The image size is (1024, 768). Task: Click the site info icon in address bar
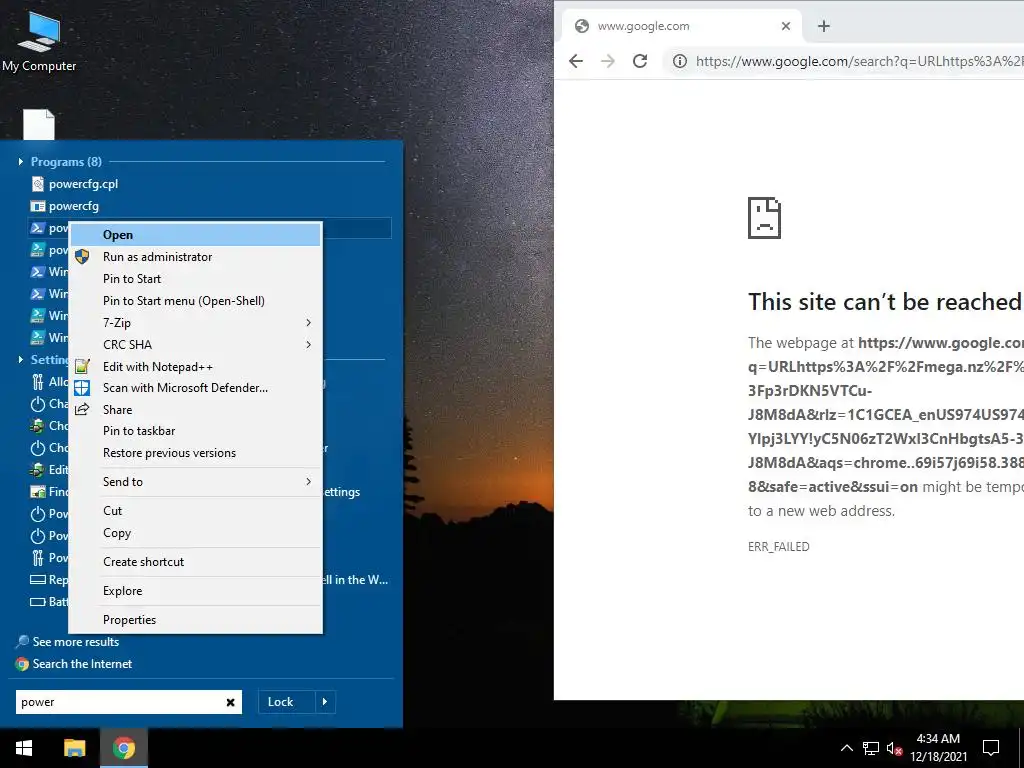tap(680, 61)
